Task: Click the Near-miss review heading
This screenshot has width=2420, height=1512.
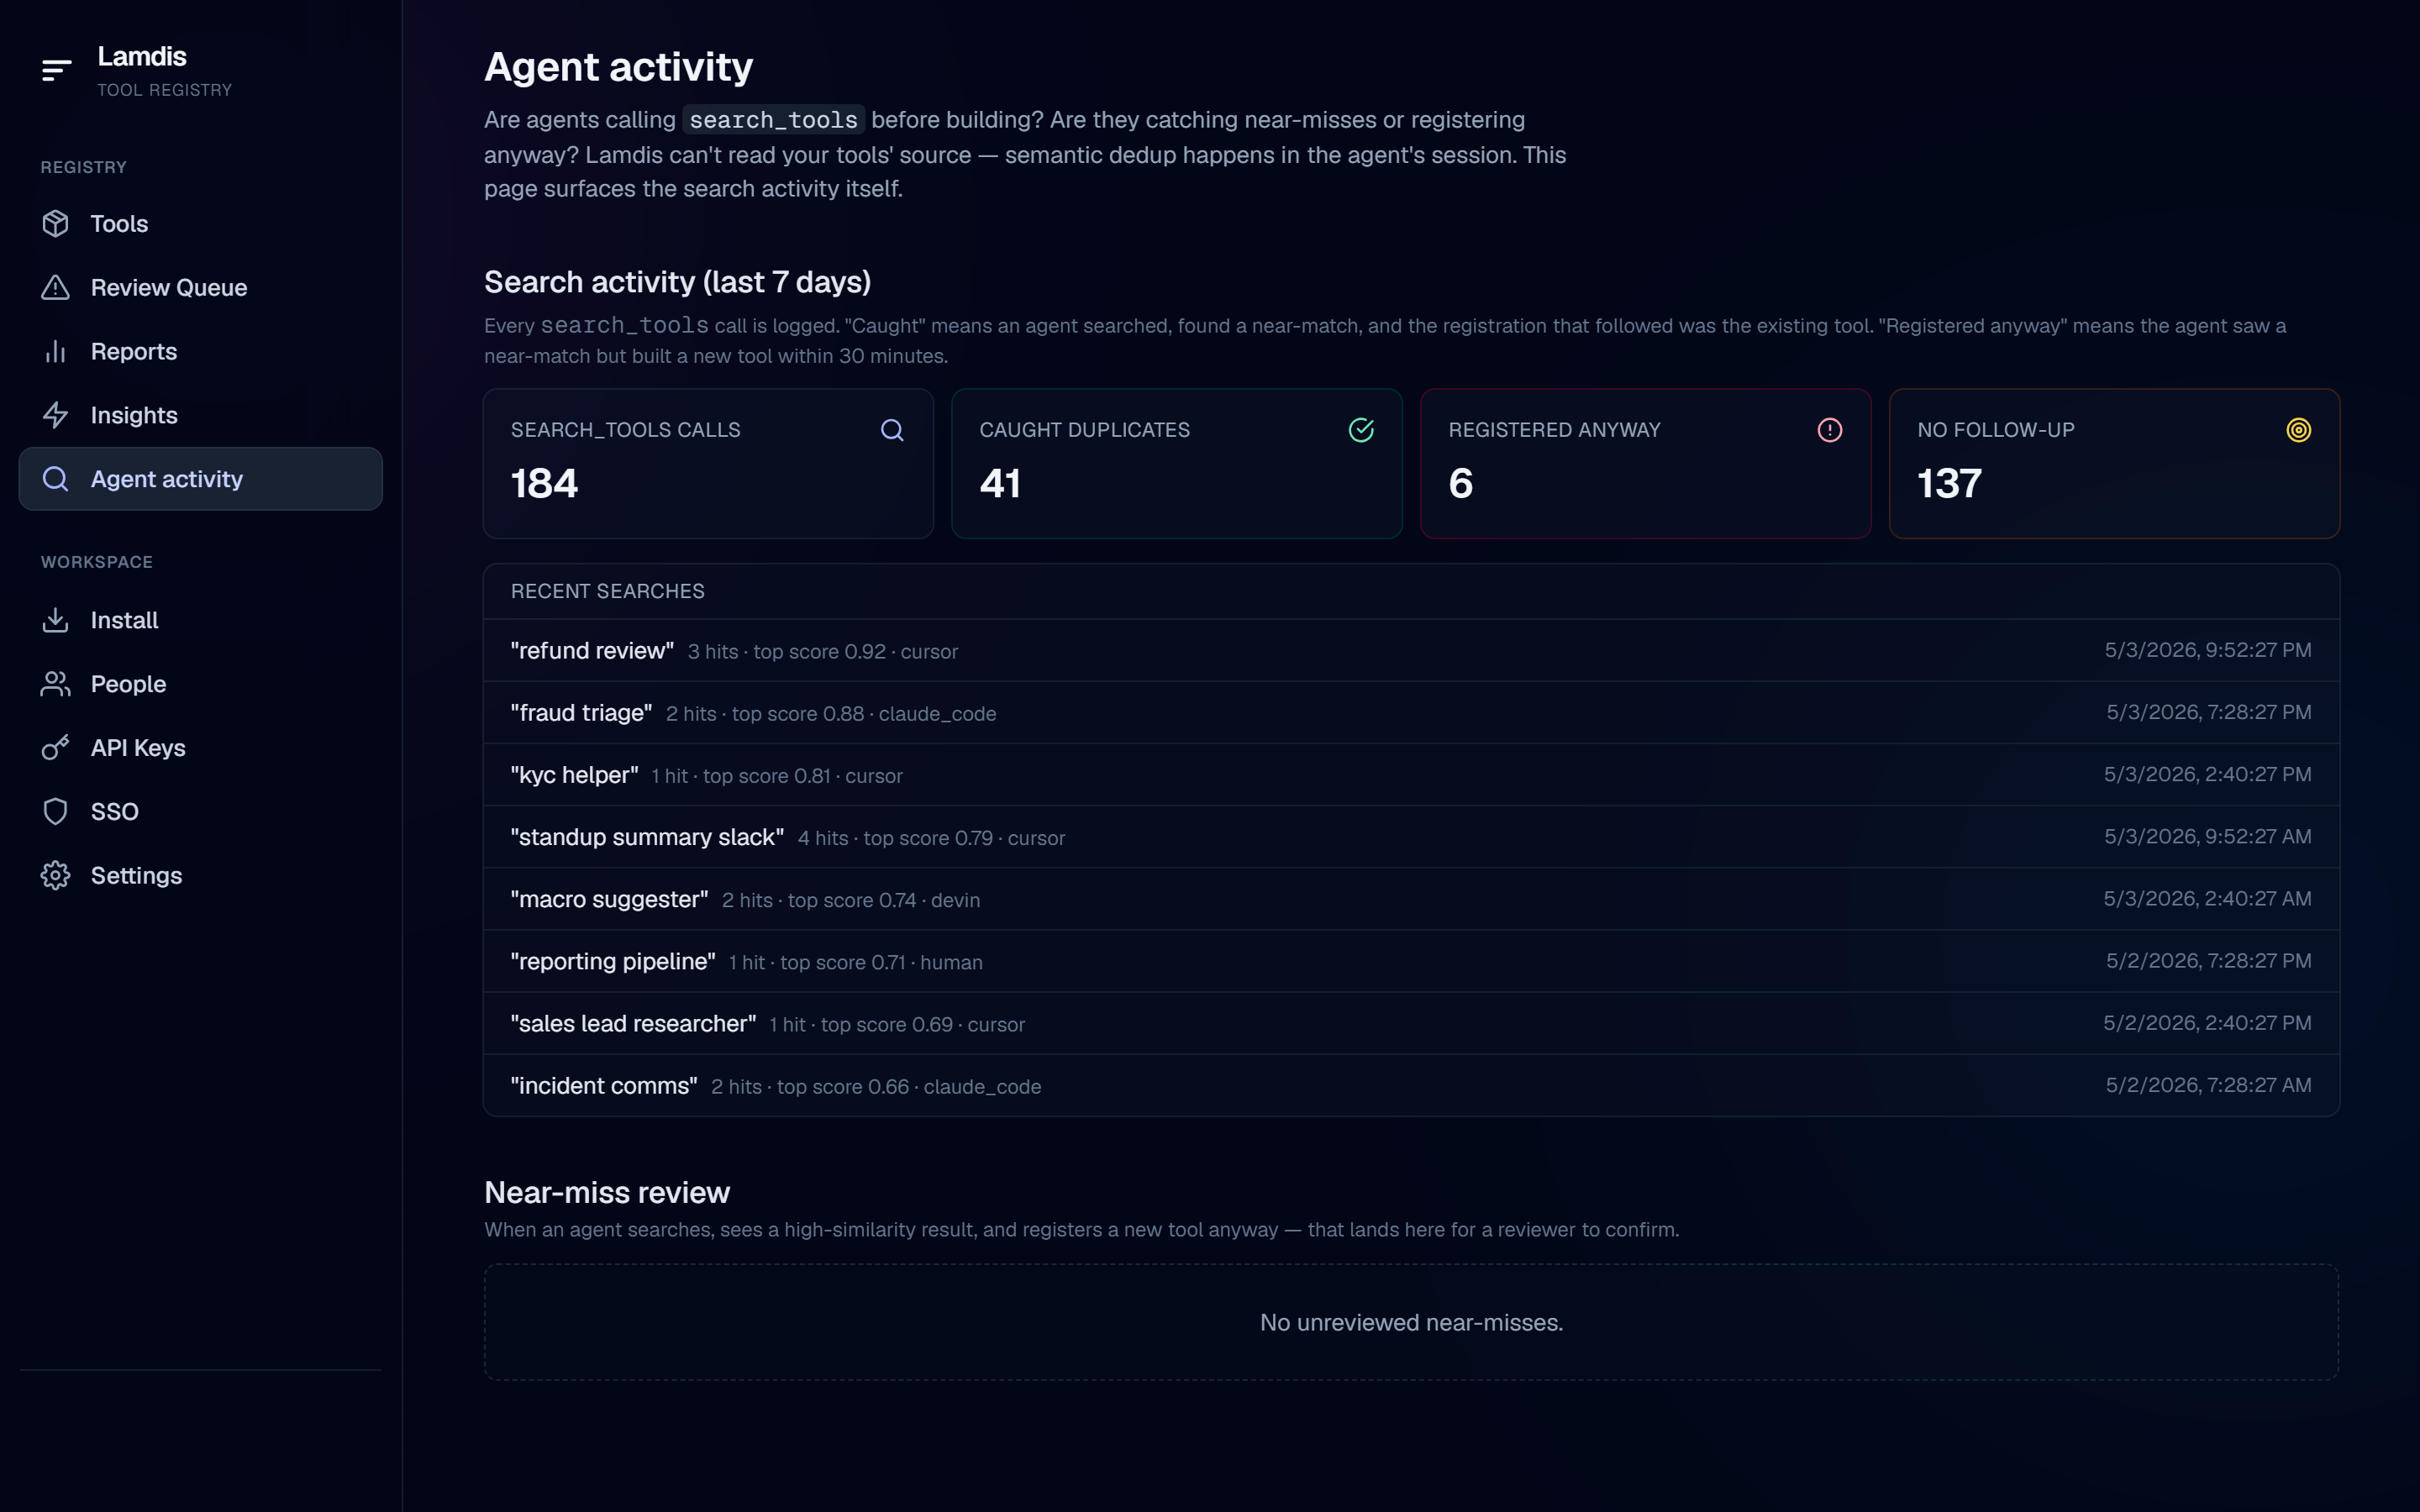Action: tap(607, 1192)
